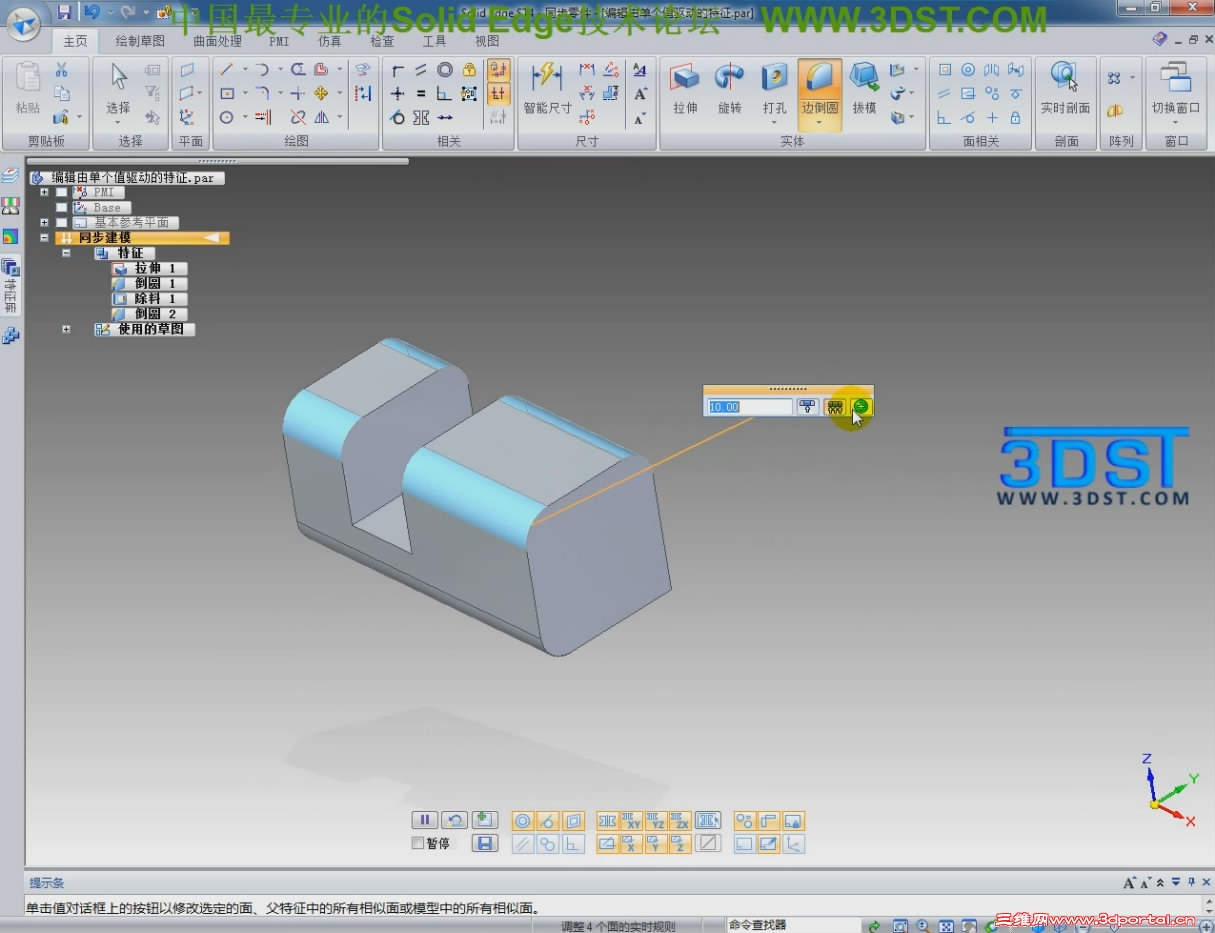Click the dimension value field showing 10.00

(748, 406)
